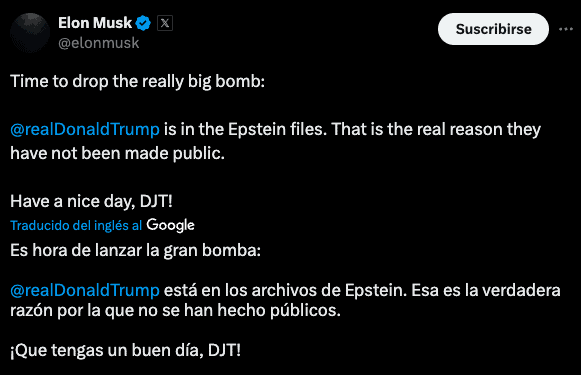Click the blue verified checkmark badge
Screen dimensions: 581x375
pyautogui.click(x=143, y=23)
